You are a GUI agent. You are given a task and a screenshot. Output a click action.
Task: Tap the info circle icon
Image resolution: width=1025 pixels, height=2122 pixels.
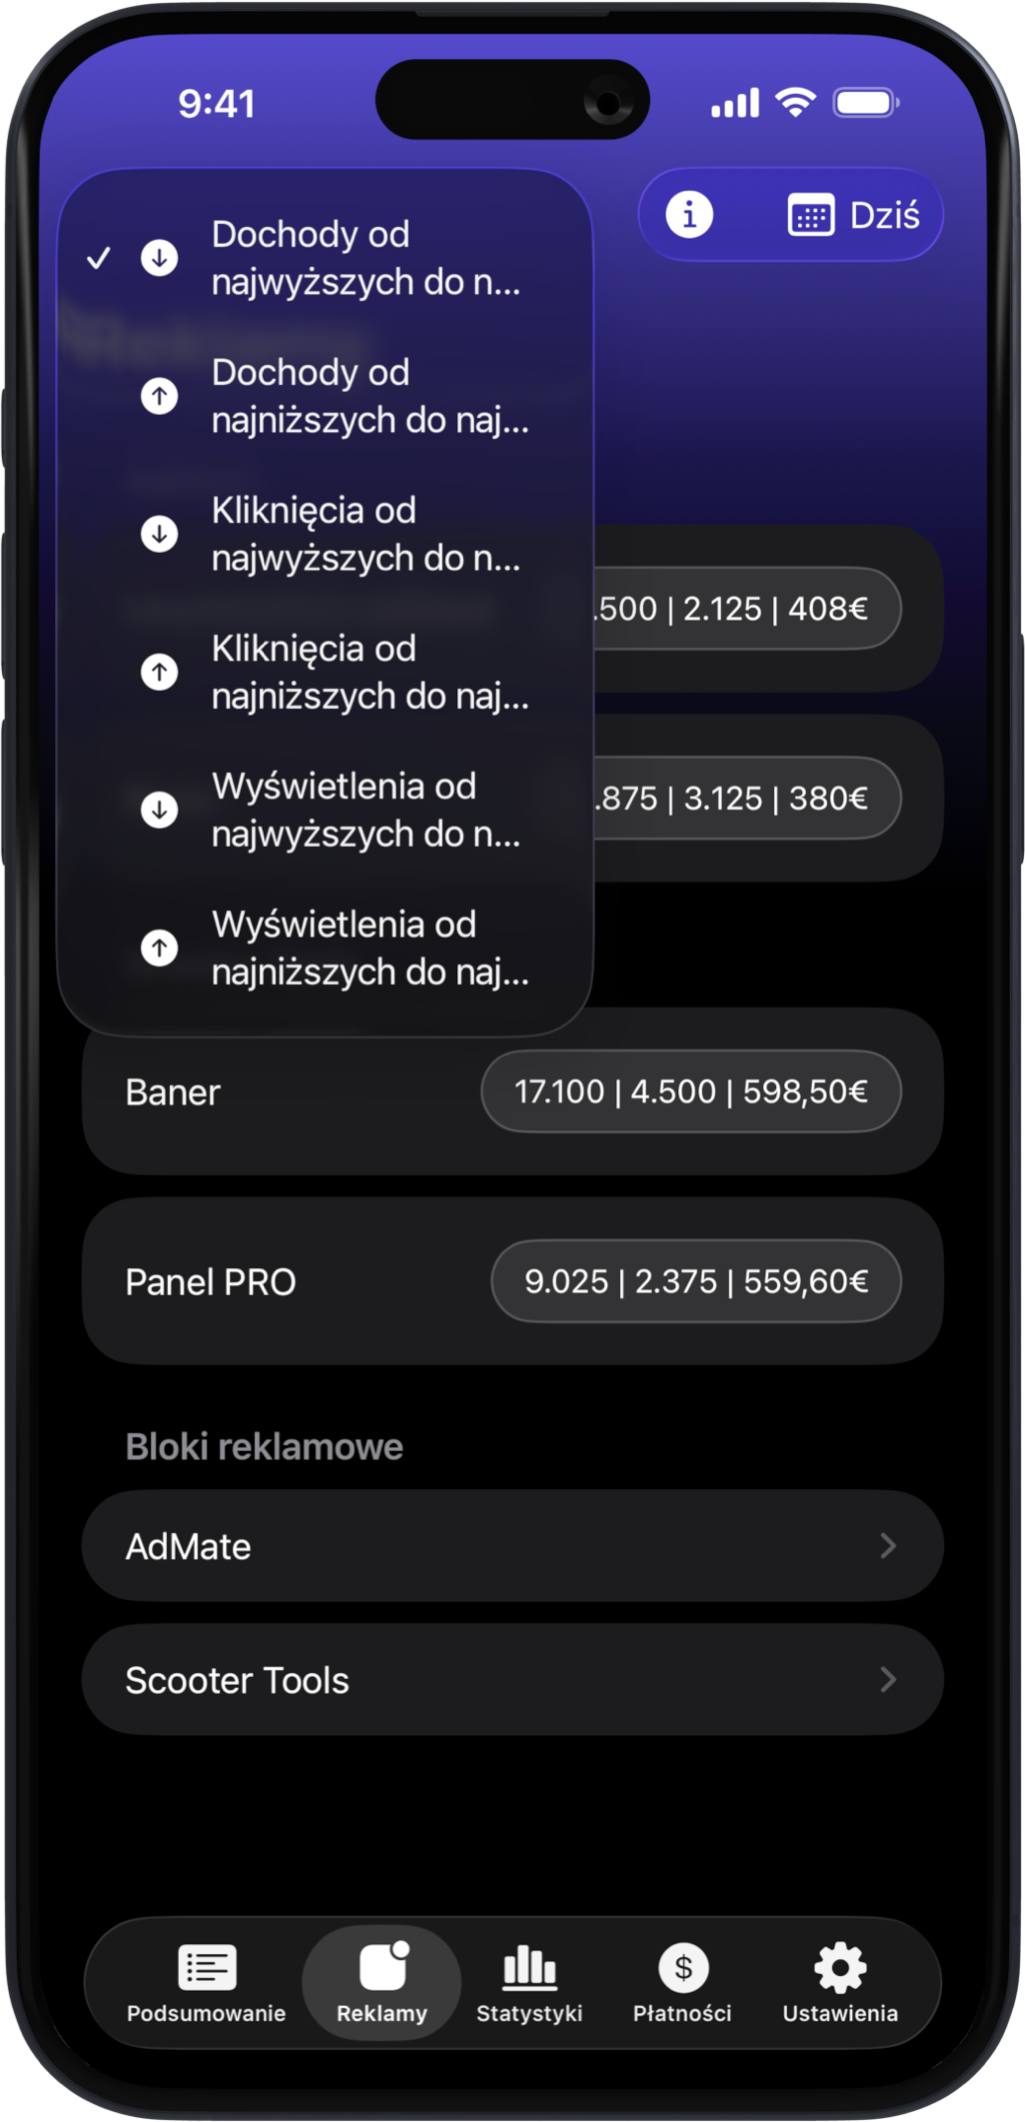[689, 214]
